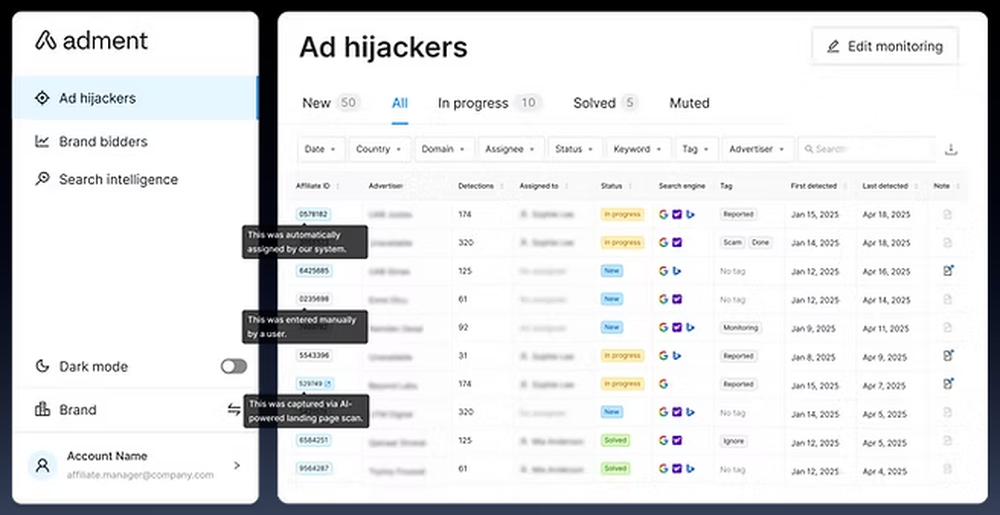The height and width of the screenshot is (515, 1000).
Task: Open affiliate ID 6425685
Action: (314, 271)
